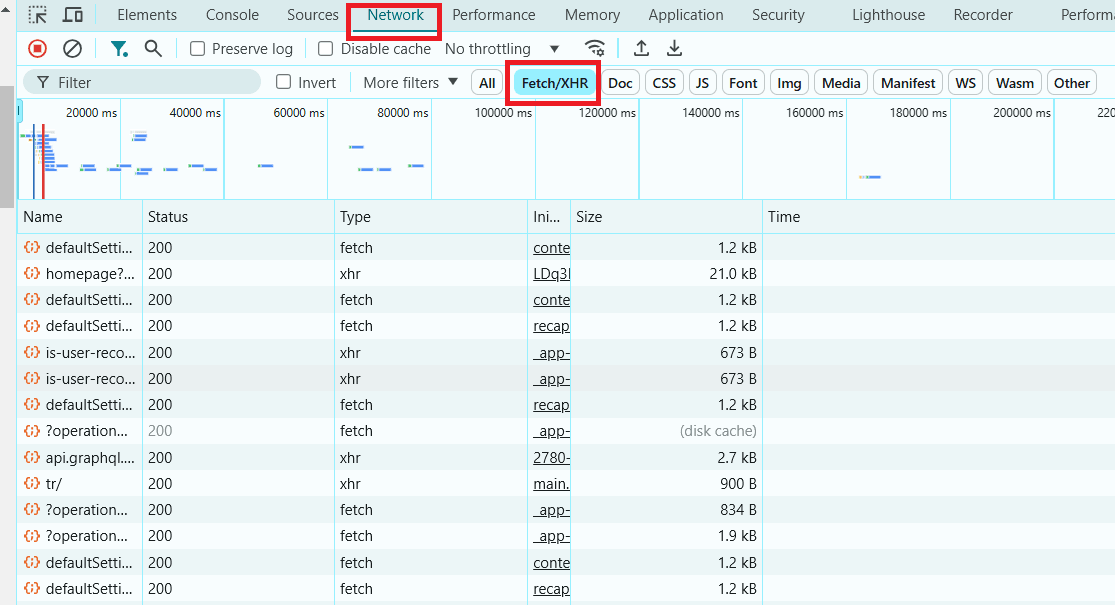Select the homepage? request row
This screenshot has height=605, width=1115.
[x=566, y=274]
